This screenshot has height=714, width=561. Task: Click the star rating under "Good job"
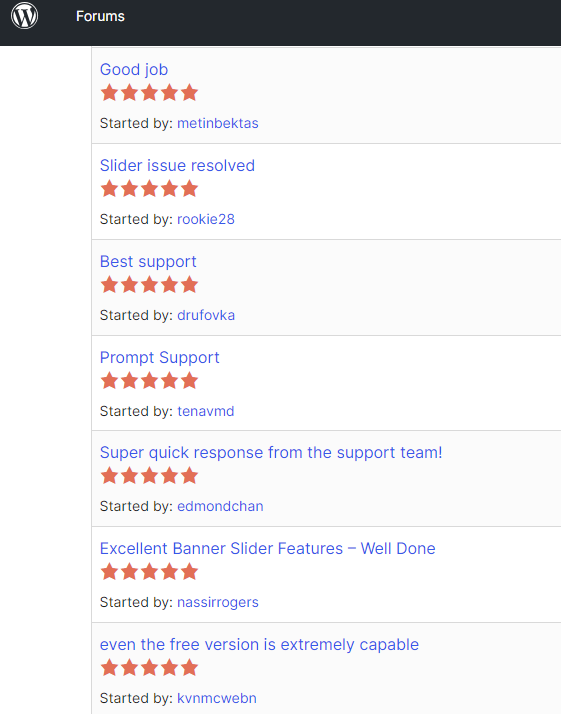pos(149,92)
